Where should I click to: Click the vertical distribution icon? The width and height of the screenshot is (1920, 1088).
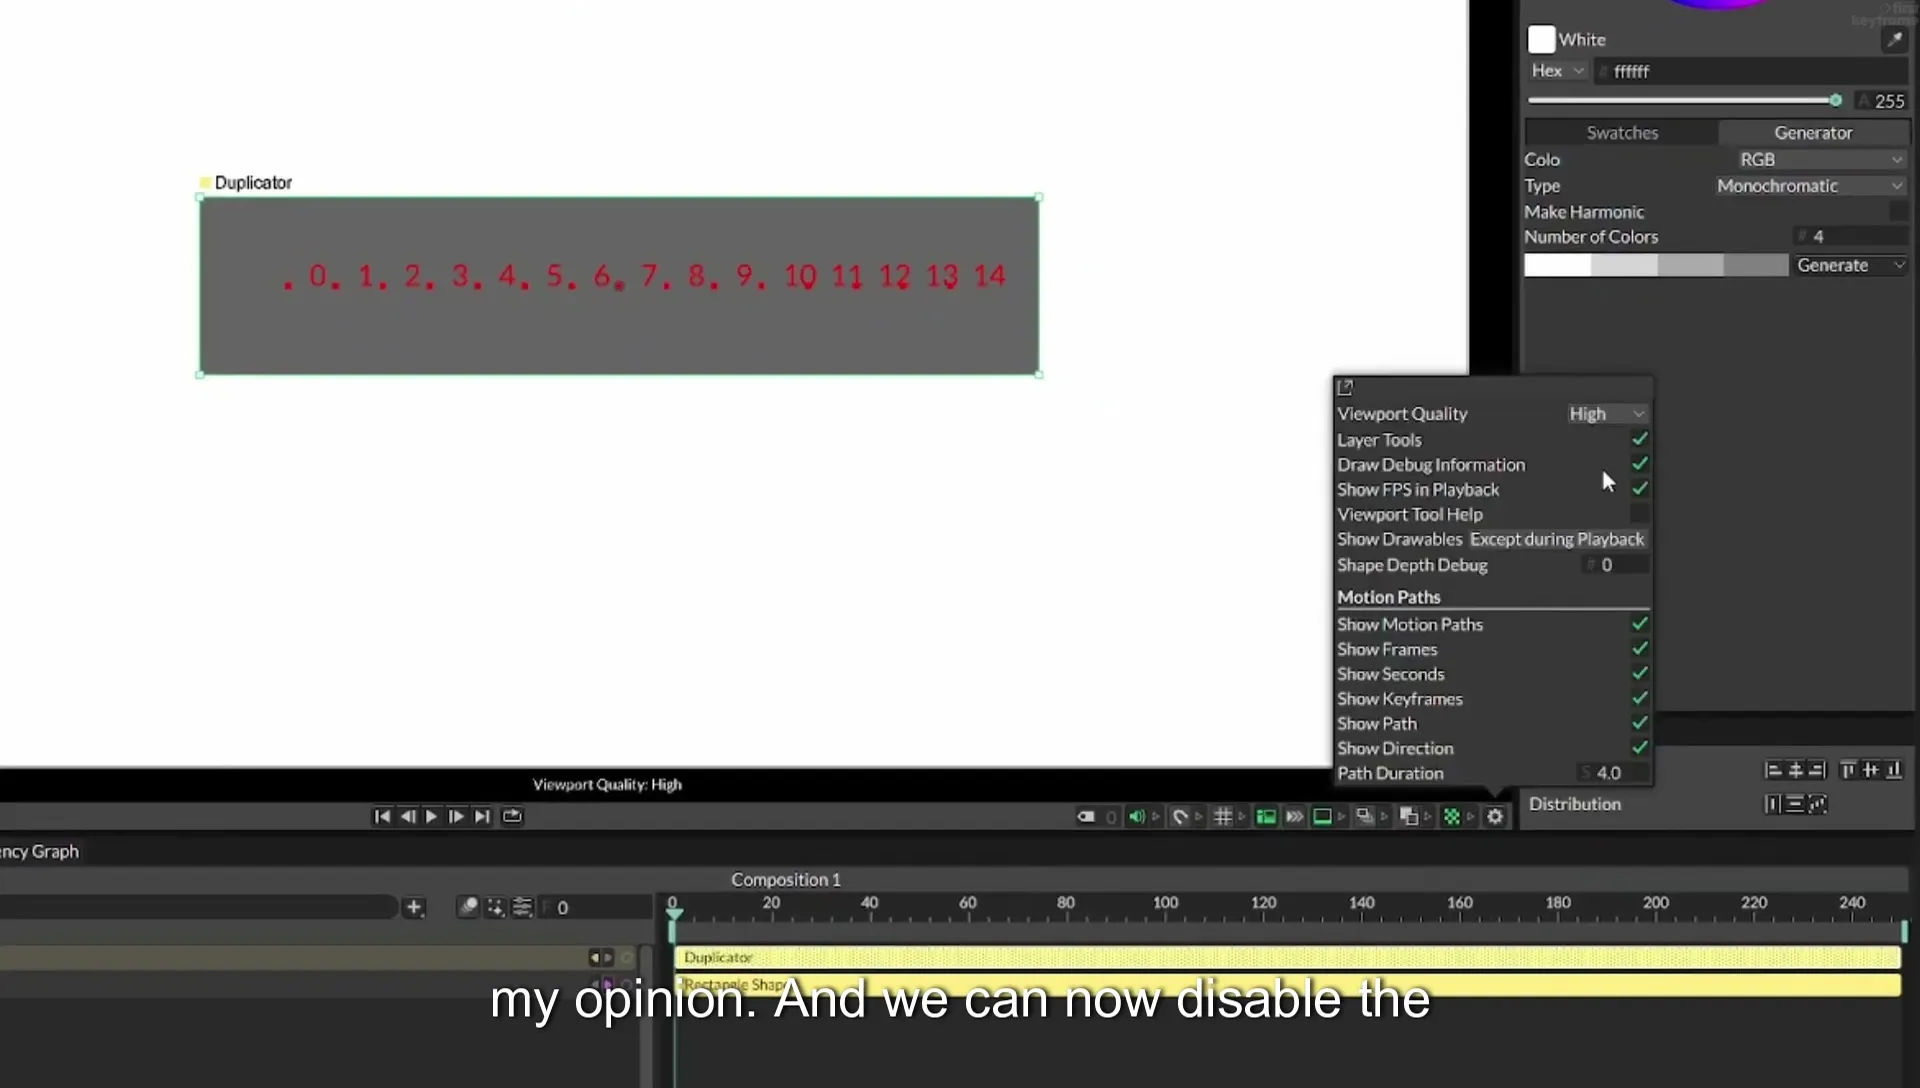tap(1796, 804)
